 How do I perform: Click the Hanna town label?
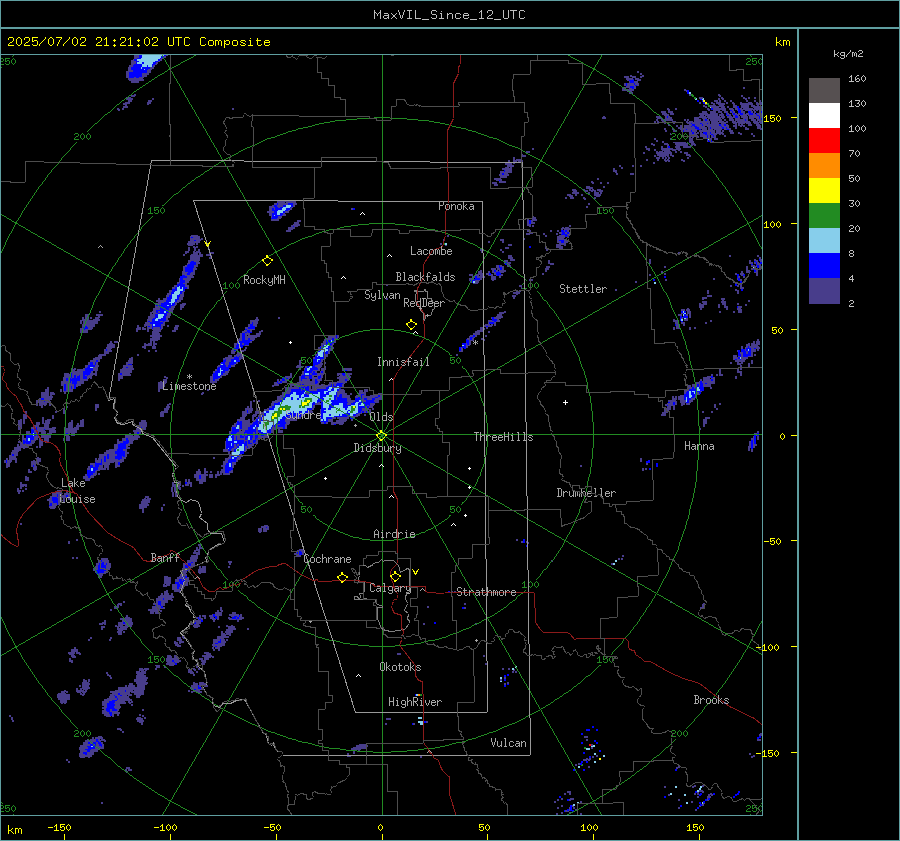pos(699,446)
